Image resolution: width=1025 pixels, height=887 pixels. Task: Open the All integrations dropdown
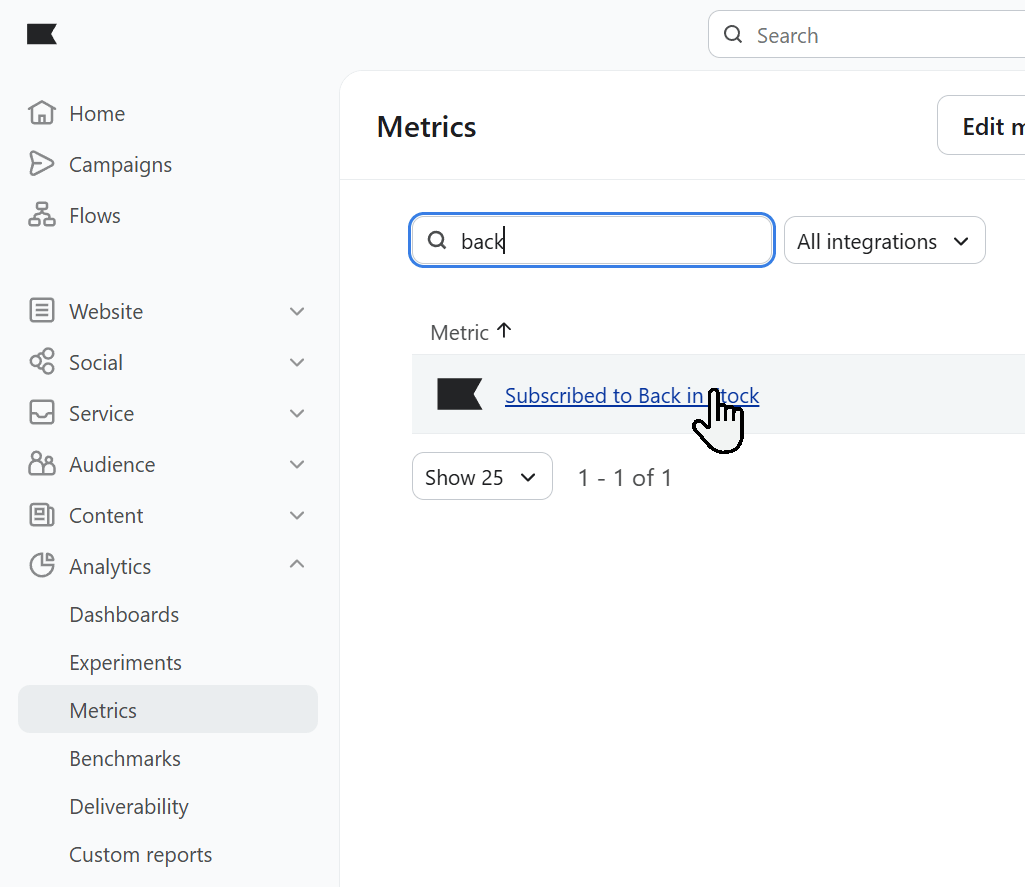(x=884, y=241)
